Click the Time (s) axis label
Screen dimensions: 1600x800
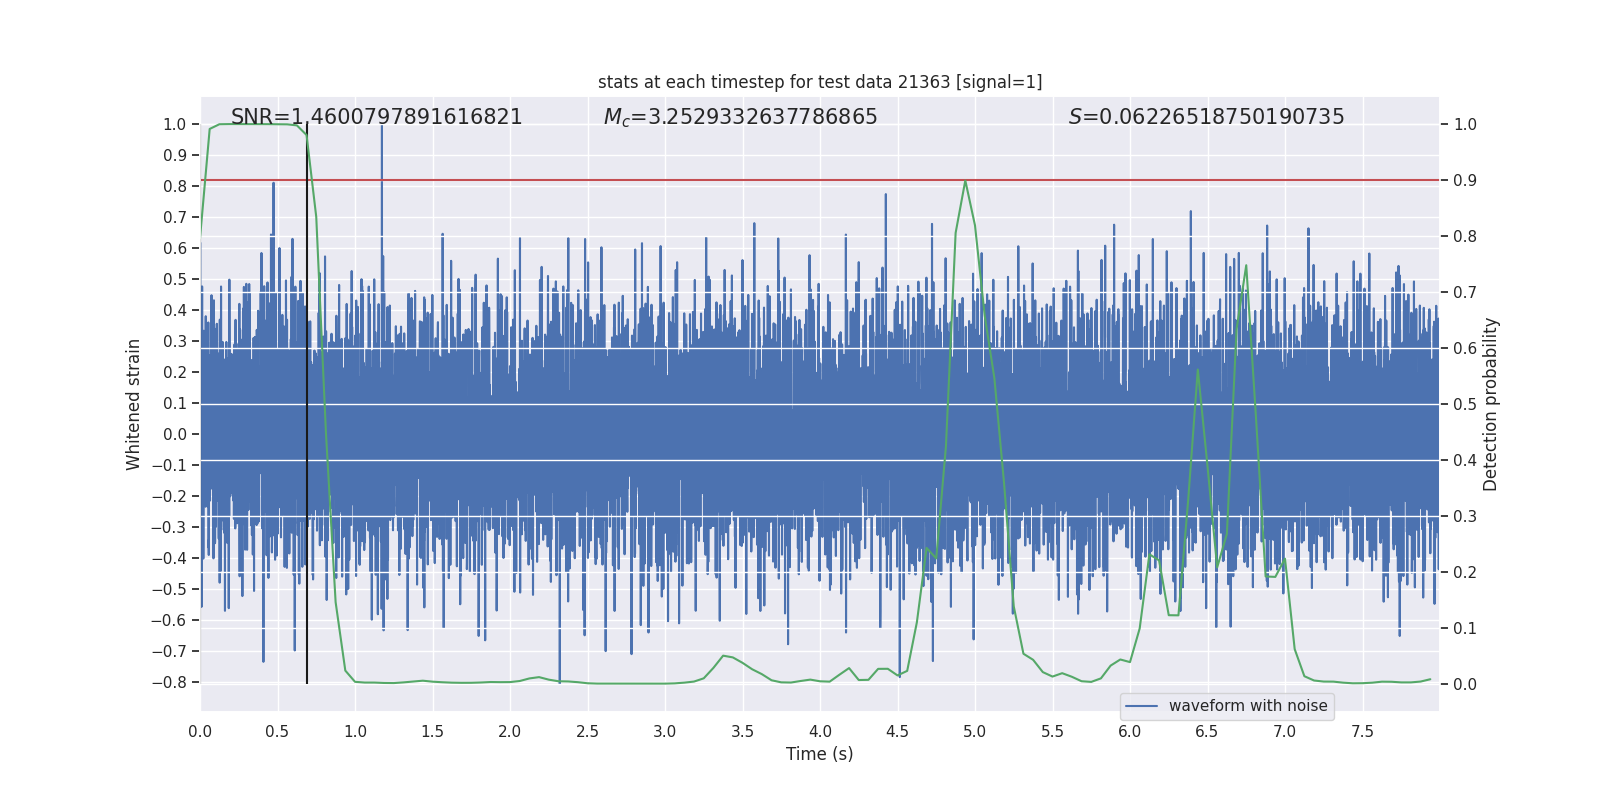[820, 754]
